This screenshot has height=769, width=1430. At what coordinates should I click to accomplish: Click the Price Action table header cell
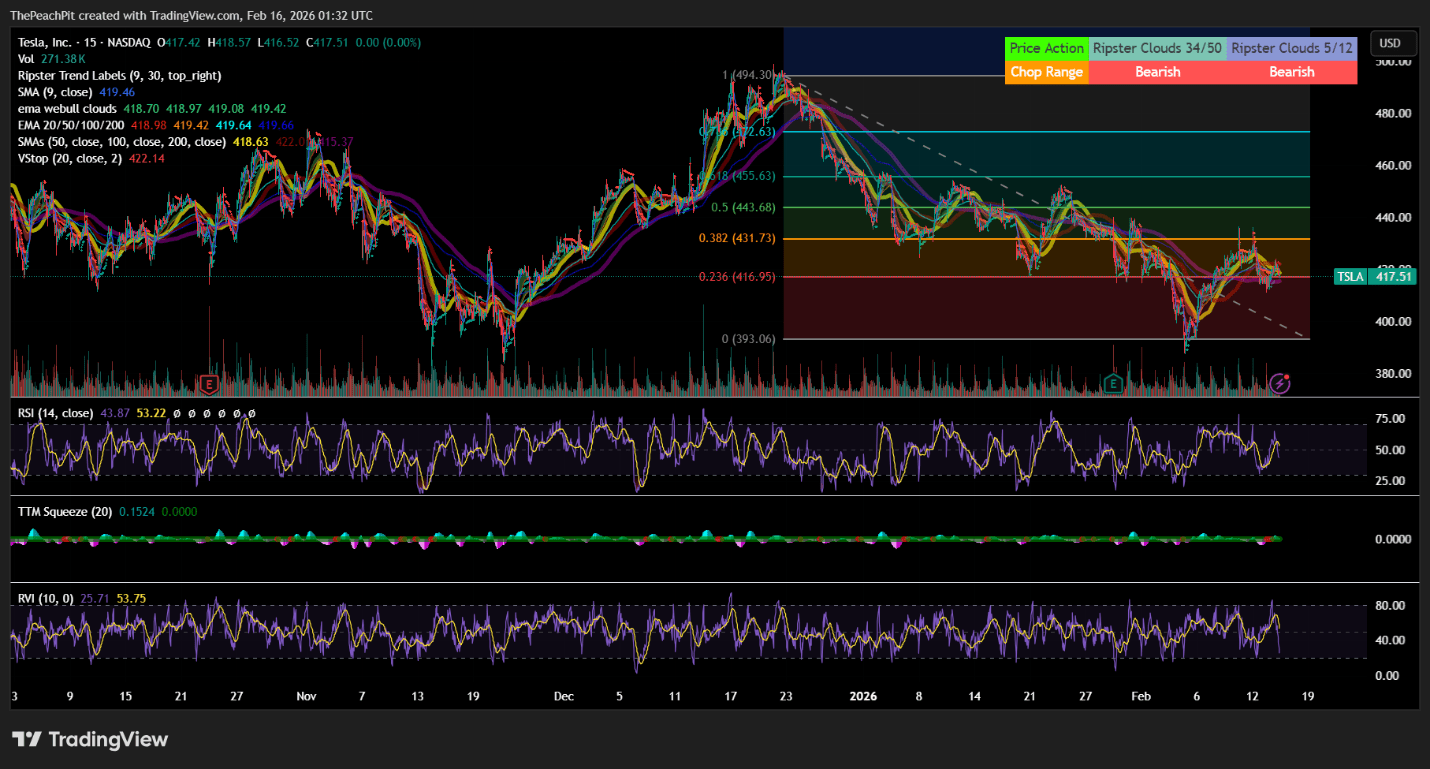(x=1047, y=48)
